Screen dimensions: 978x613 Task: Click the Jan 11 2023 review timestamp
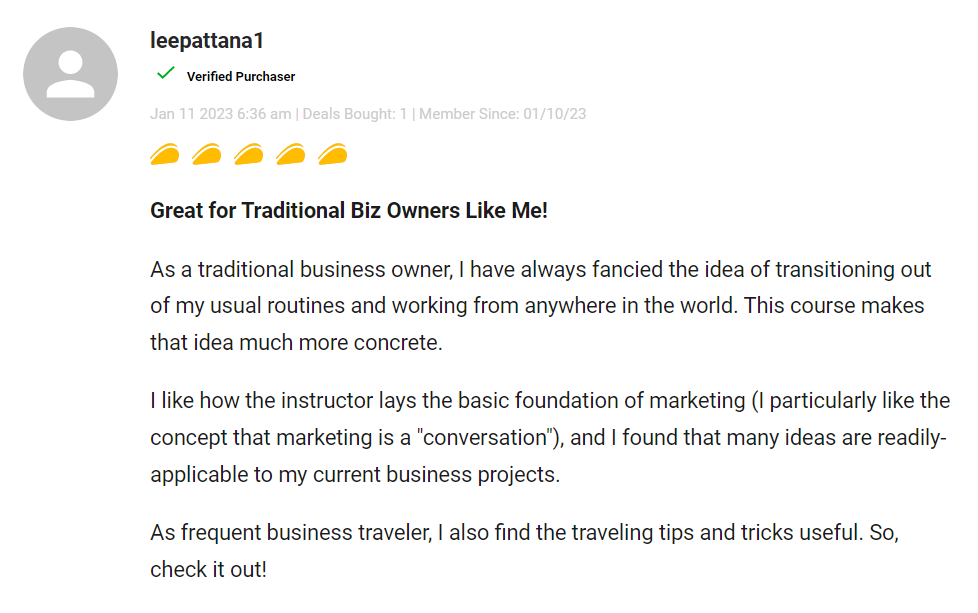pyautogui.click(x=220, y=114)
